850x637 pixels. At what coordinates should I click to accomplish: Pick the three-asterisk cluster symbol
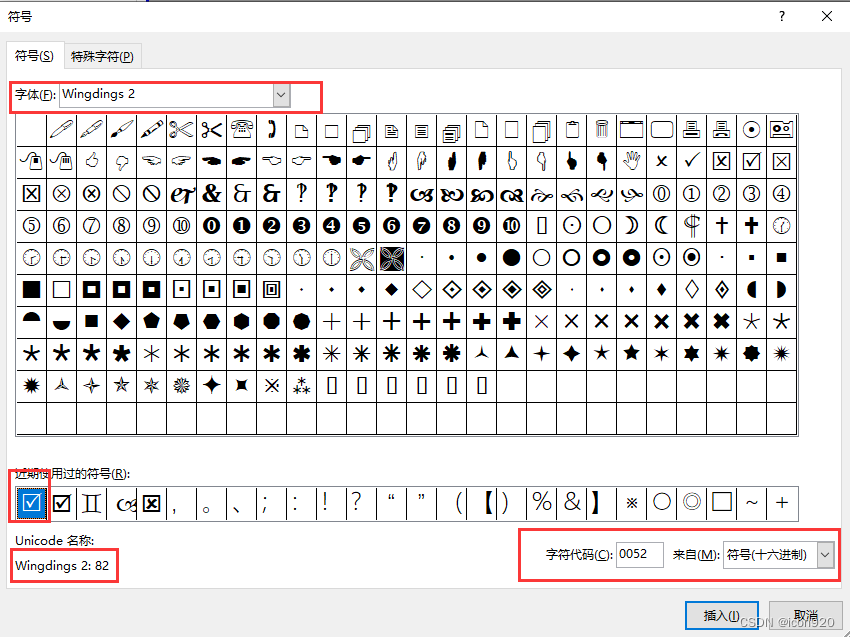(x=301, y=385)
